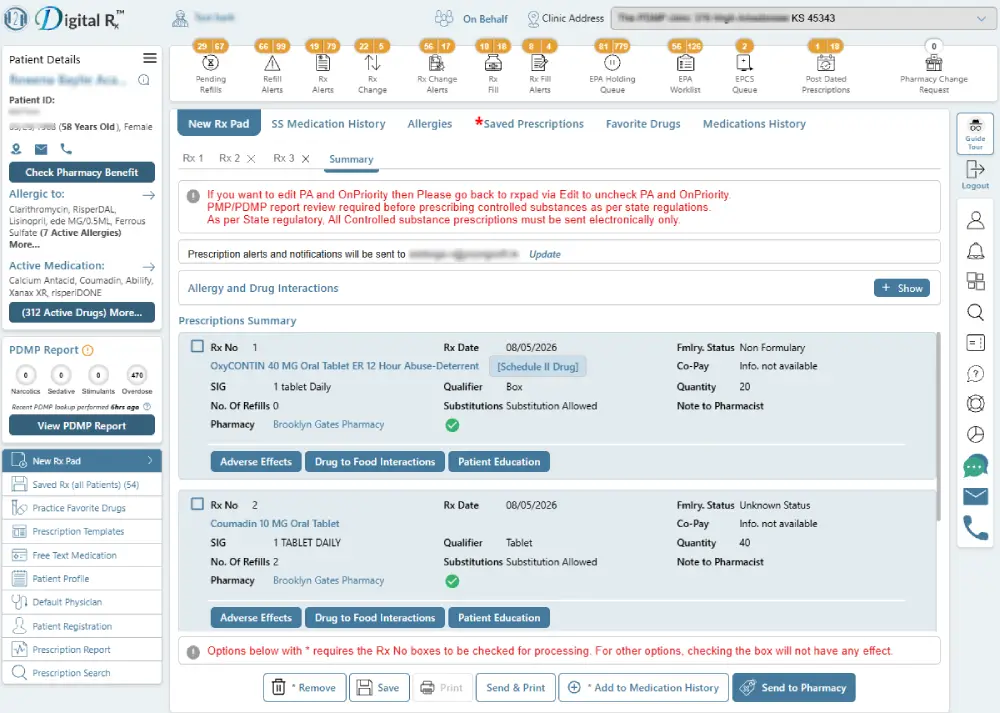Click Send & Print button
Screen dimensions: 1000x713
515,687
